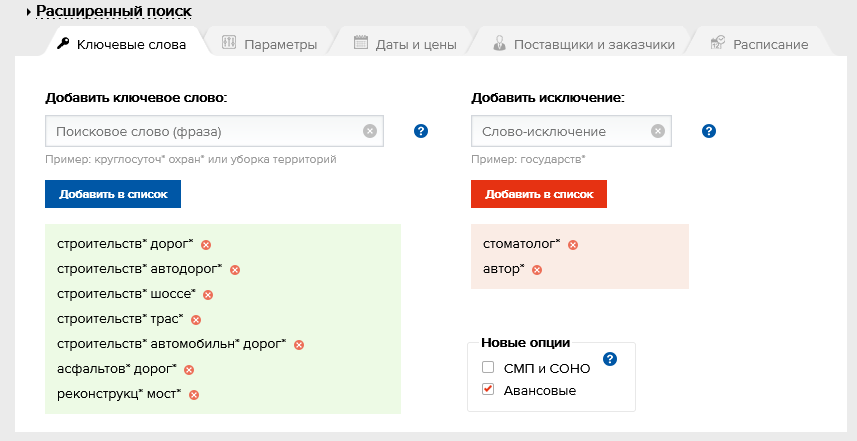This screenshot has height=441, width=857.
Task: Remove exclusion word 'стоматолог*'
Action: 573,245
